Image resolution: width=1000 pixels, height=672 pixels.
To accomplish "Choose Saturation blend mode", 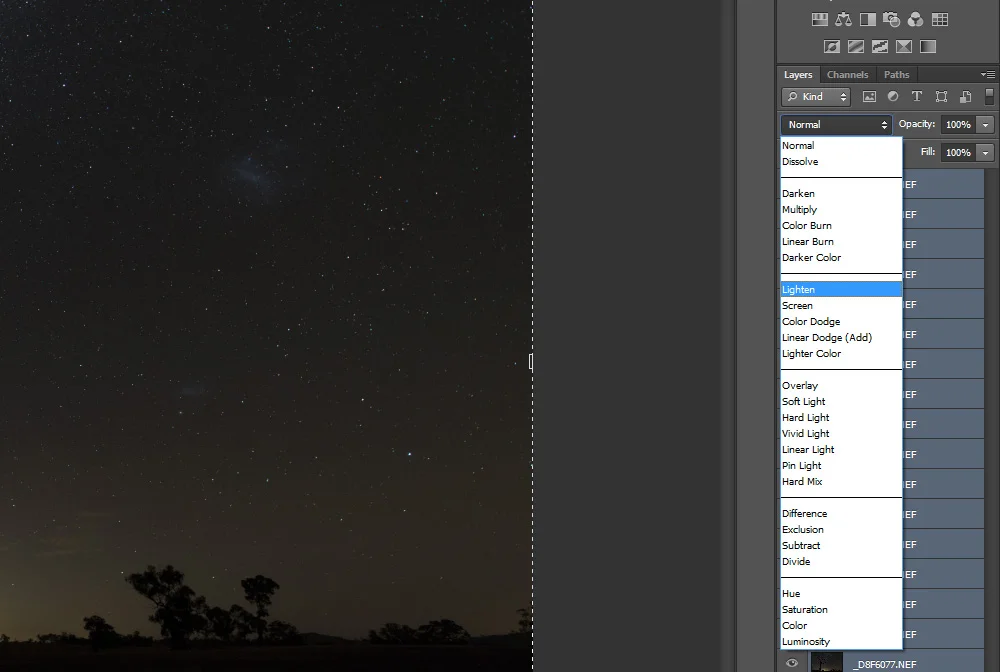I will (841, 610).
